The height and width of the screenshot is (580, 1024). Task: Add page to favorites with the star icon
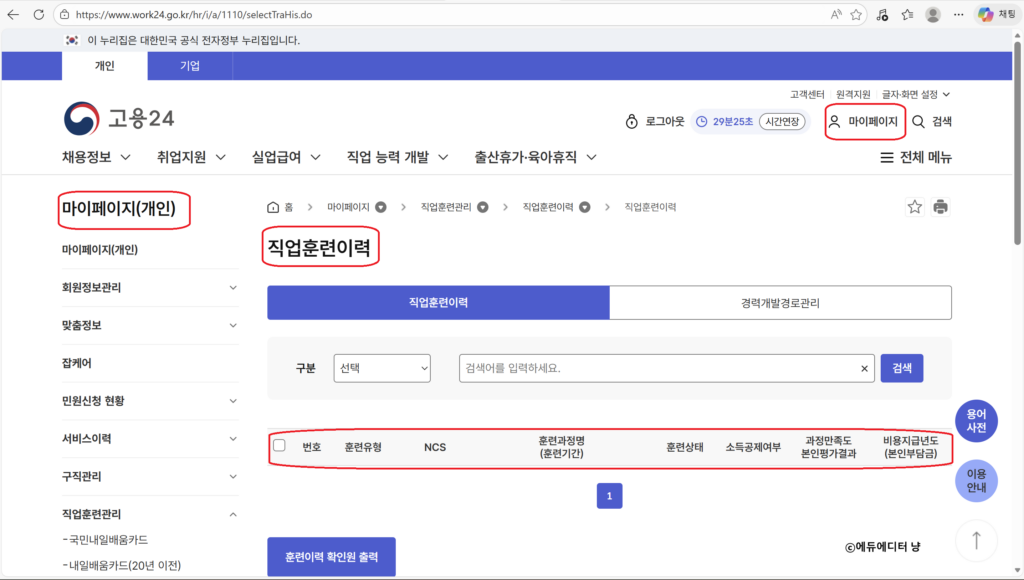pyautogui.click(x=914, y=206)
